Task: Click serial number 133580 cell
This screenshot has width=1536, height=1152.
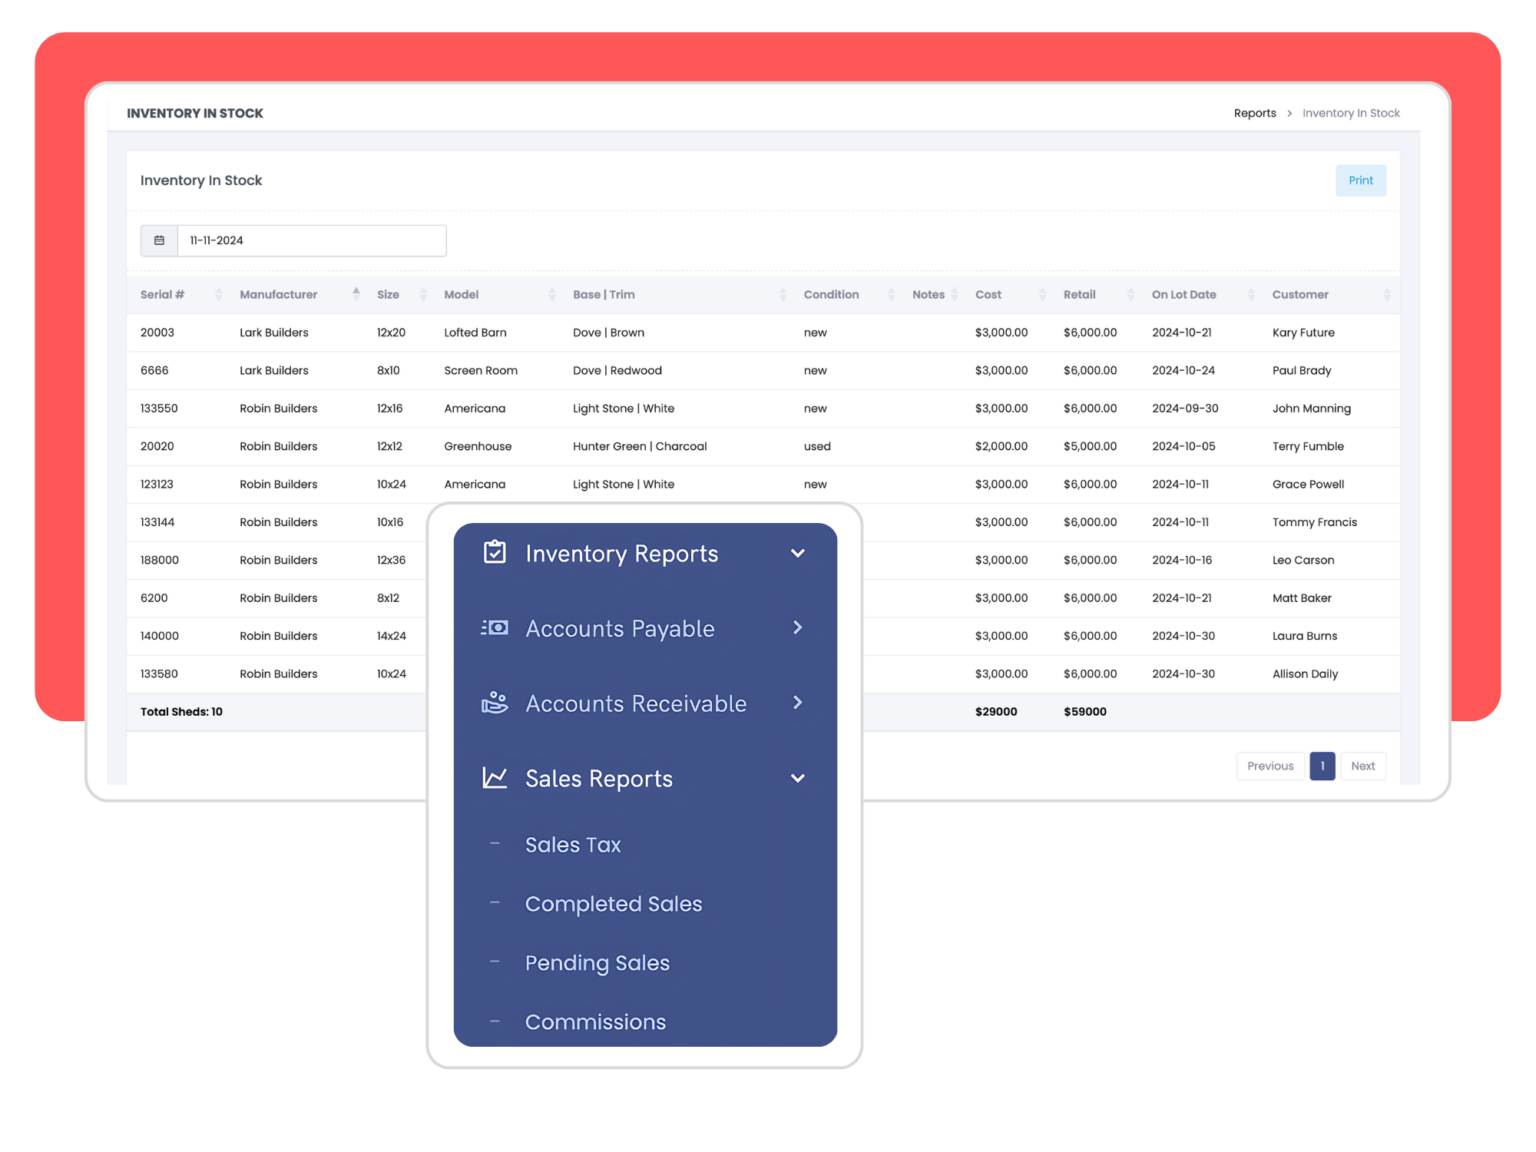Action: [159, 674]
